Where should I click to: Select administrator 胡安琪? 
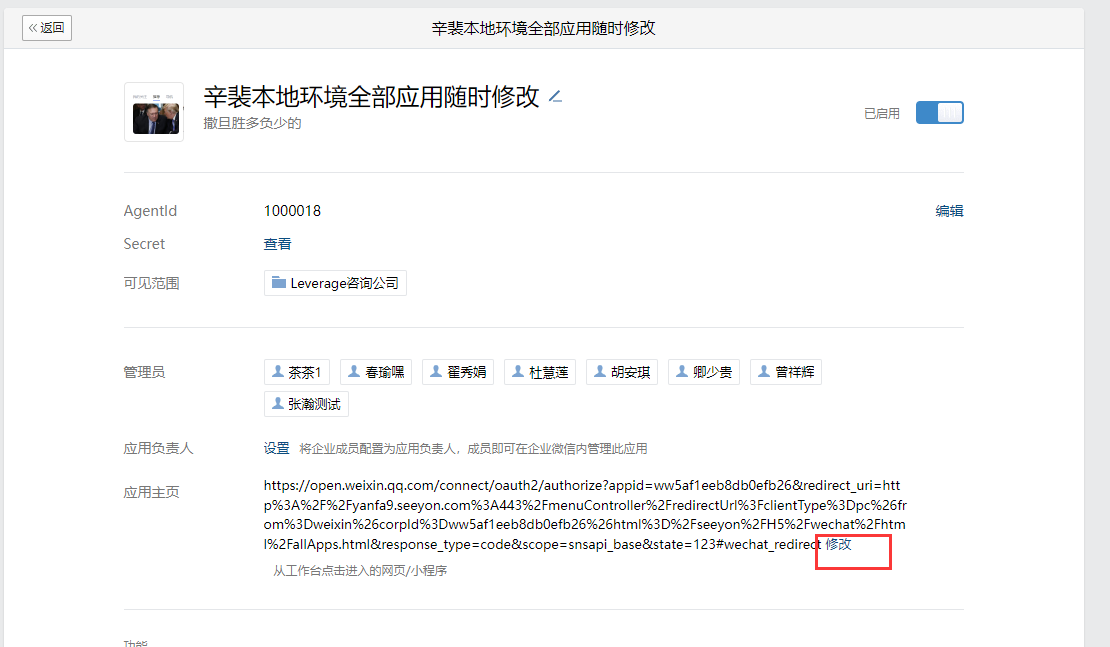click(x=622, y=372)
